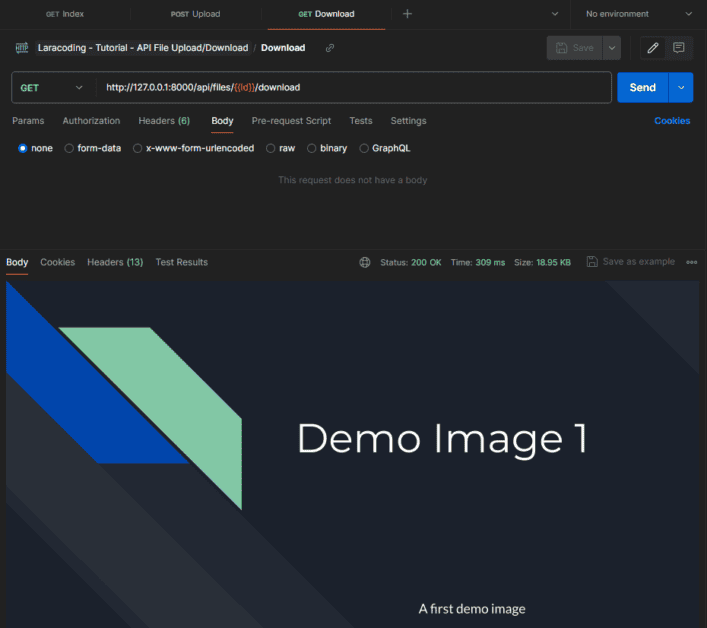Viewport: 707px width, 628px height.
Task: Open the Pre-request Script tab
Action: pos(291,121)
